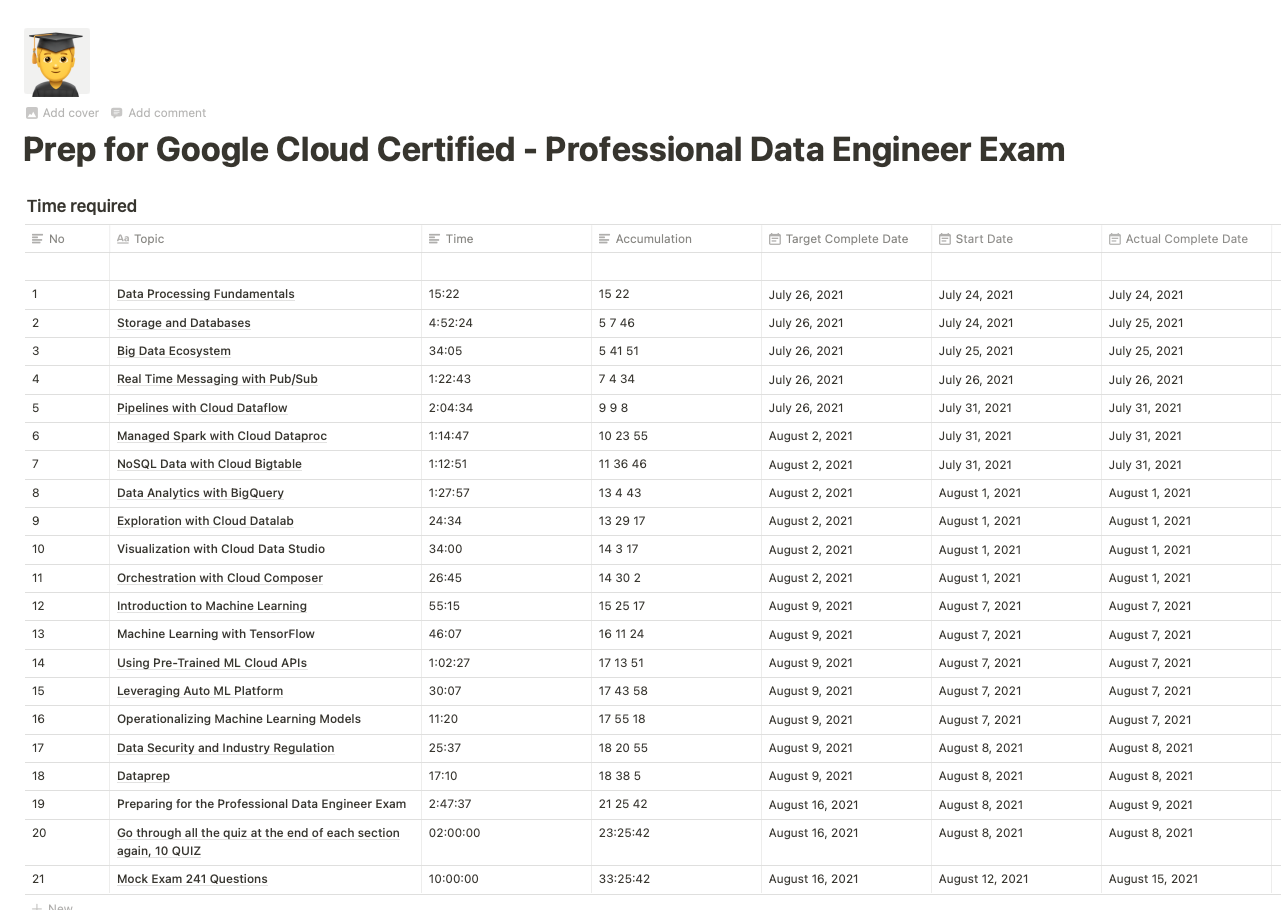Open the Time required database title
Viewport: 1281px width, 910px height.
[82, 206]
